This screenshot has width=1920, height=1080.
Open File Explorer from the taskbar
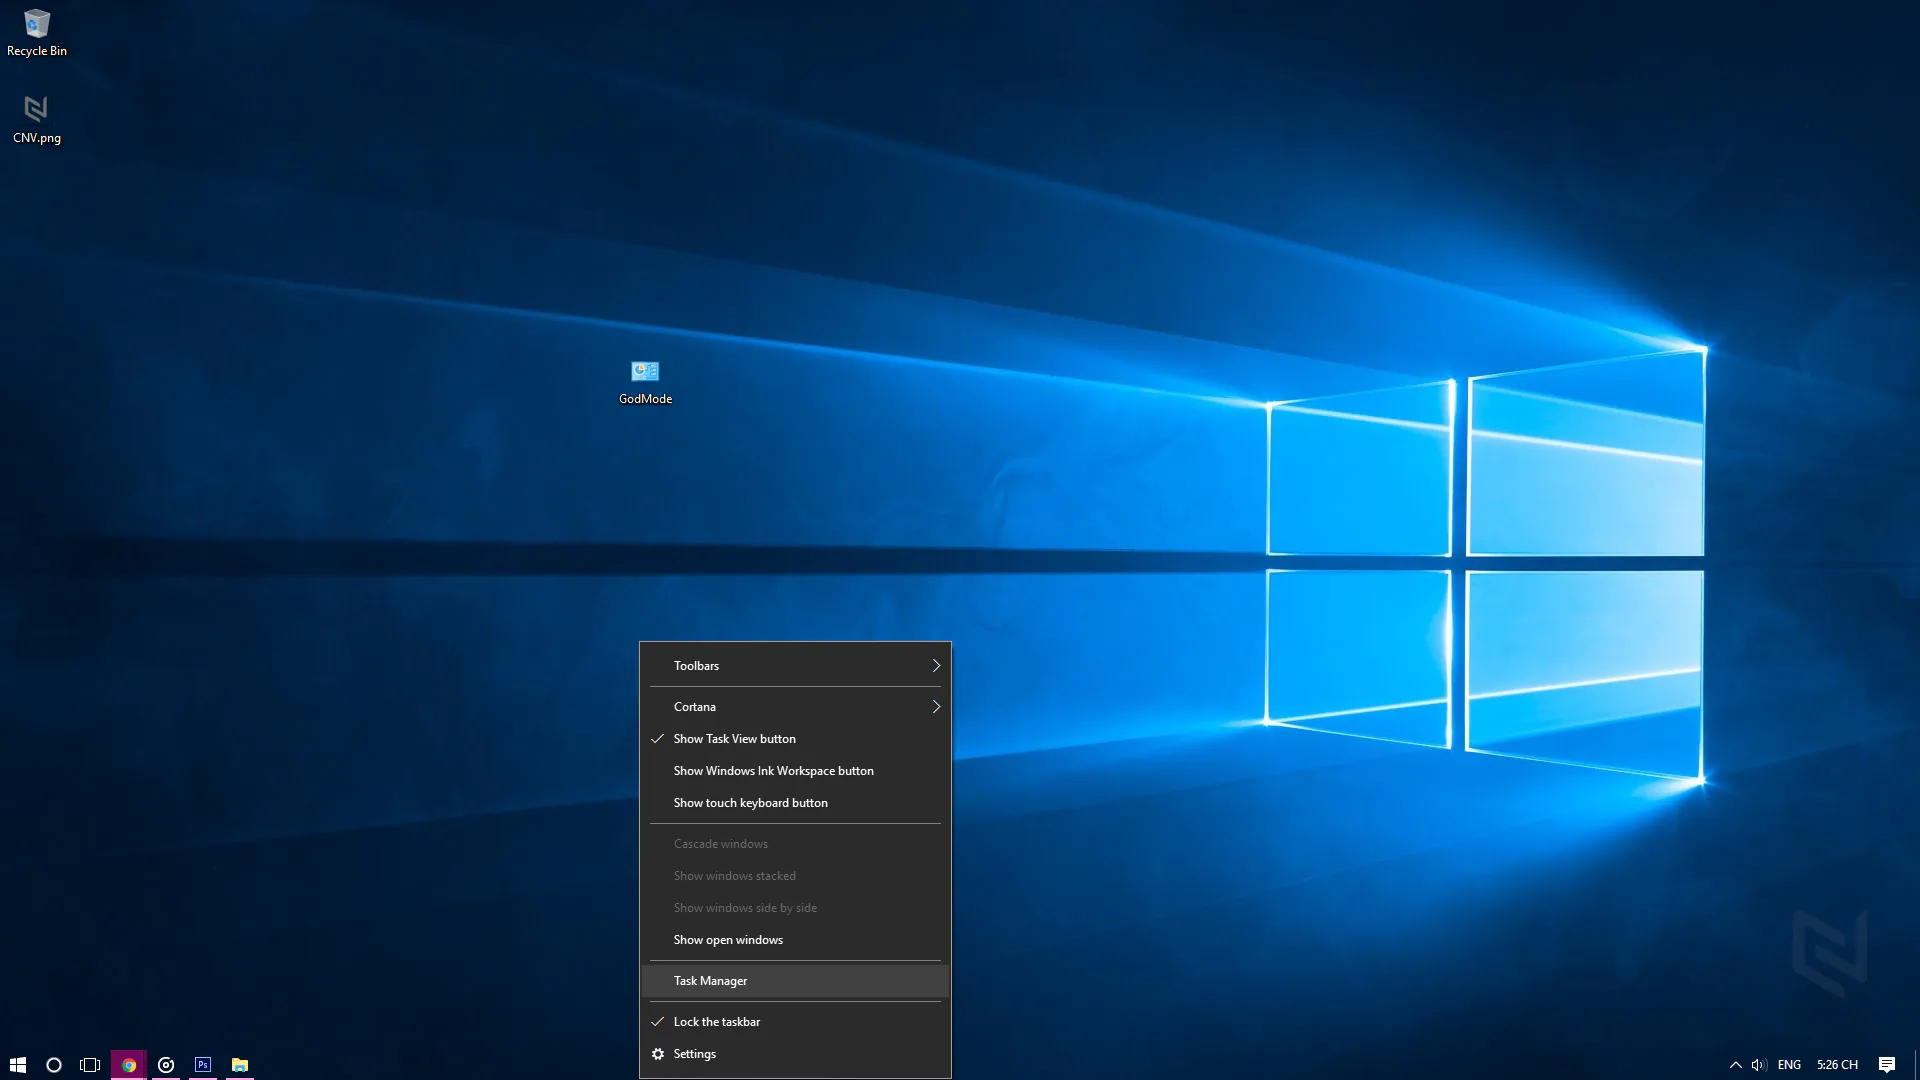(x=240, y=1065)
